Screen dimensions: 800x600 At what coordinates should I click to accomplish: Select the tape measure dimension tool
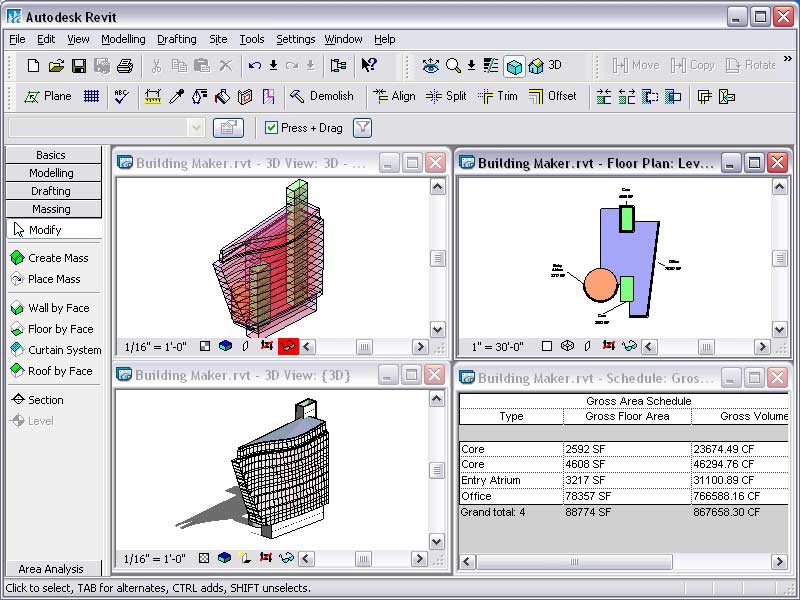click(x=153, y=96)
